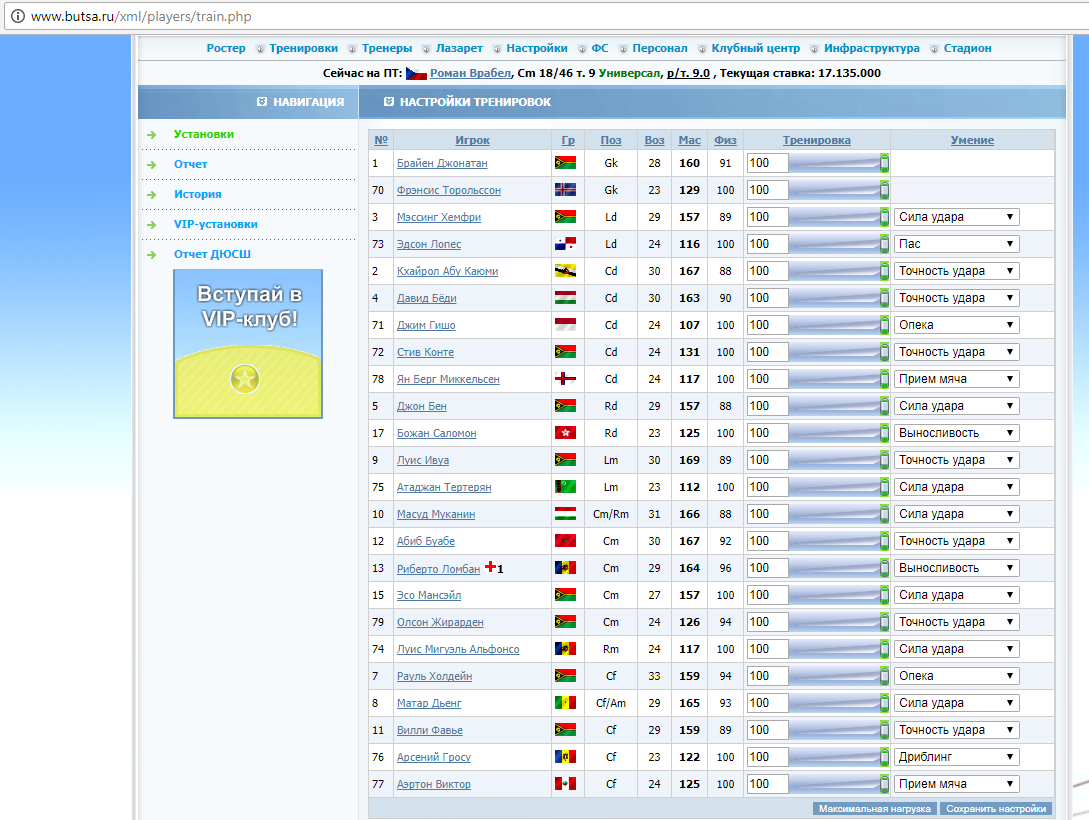1089x820 pixels.
Task: Click the flag icon beside Брайен Джонатан
Action: tap(565, 163)
